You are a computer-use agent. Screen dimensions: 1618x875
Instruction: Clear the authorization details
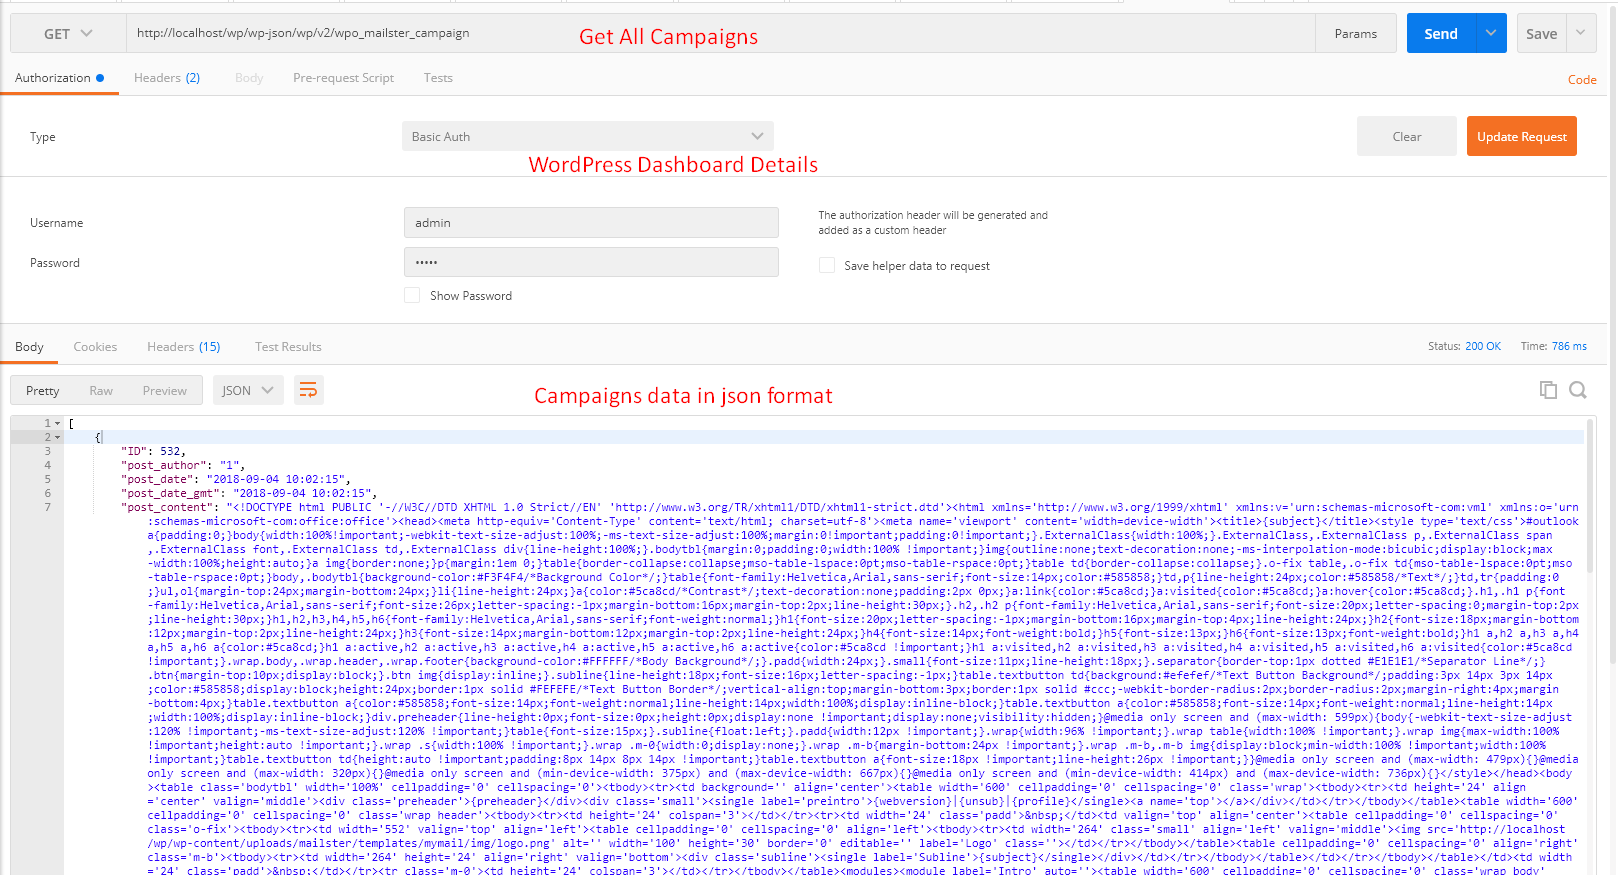(1406, 137)
